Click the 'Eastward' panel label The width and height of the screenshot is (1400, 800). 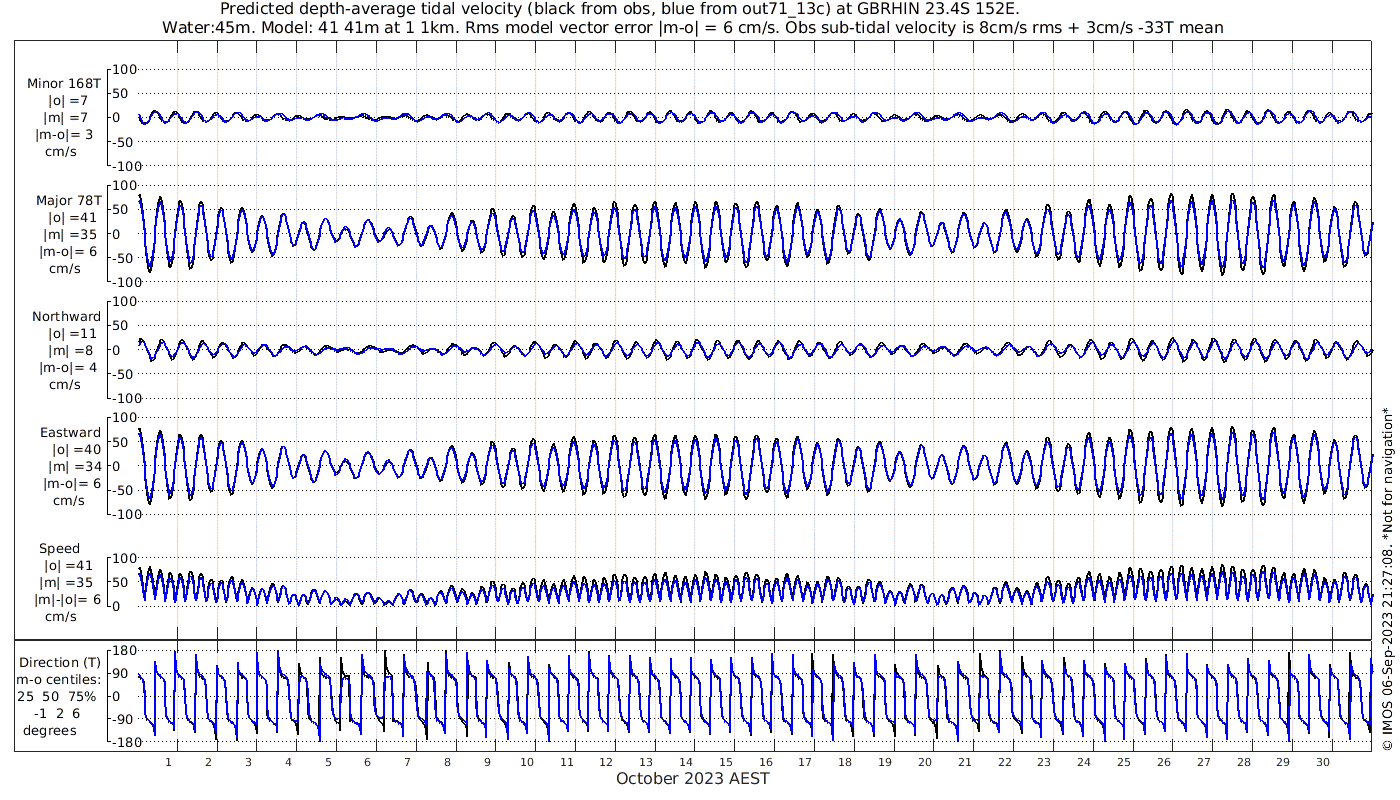(70, 432)
